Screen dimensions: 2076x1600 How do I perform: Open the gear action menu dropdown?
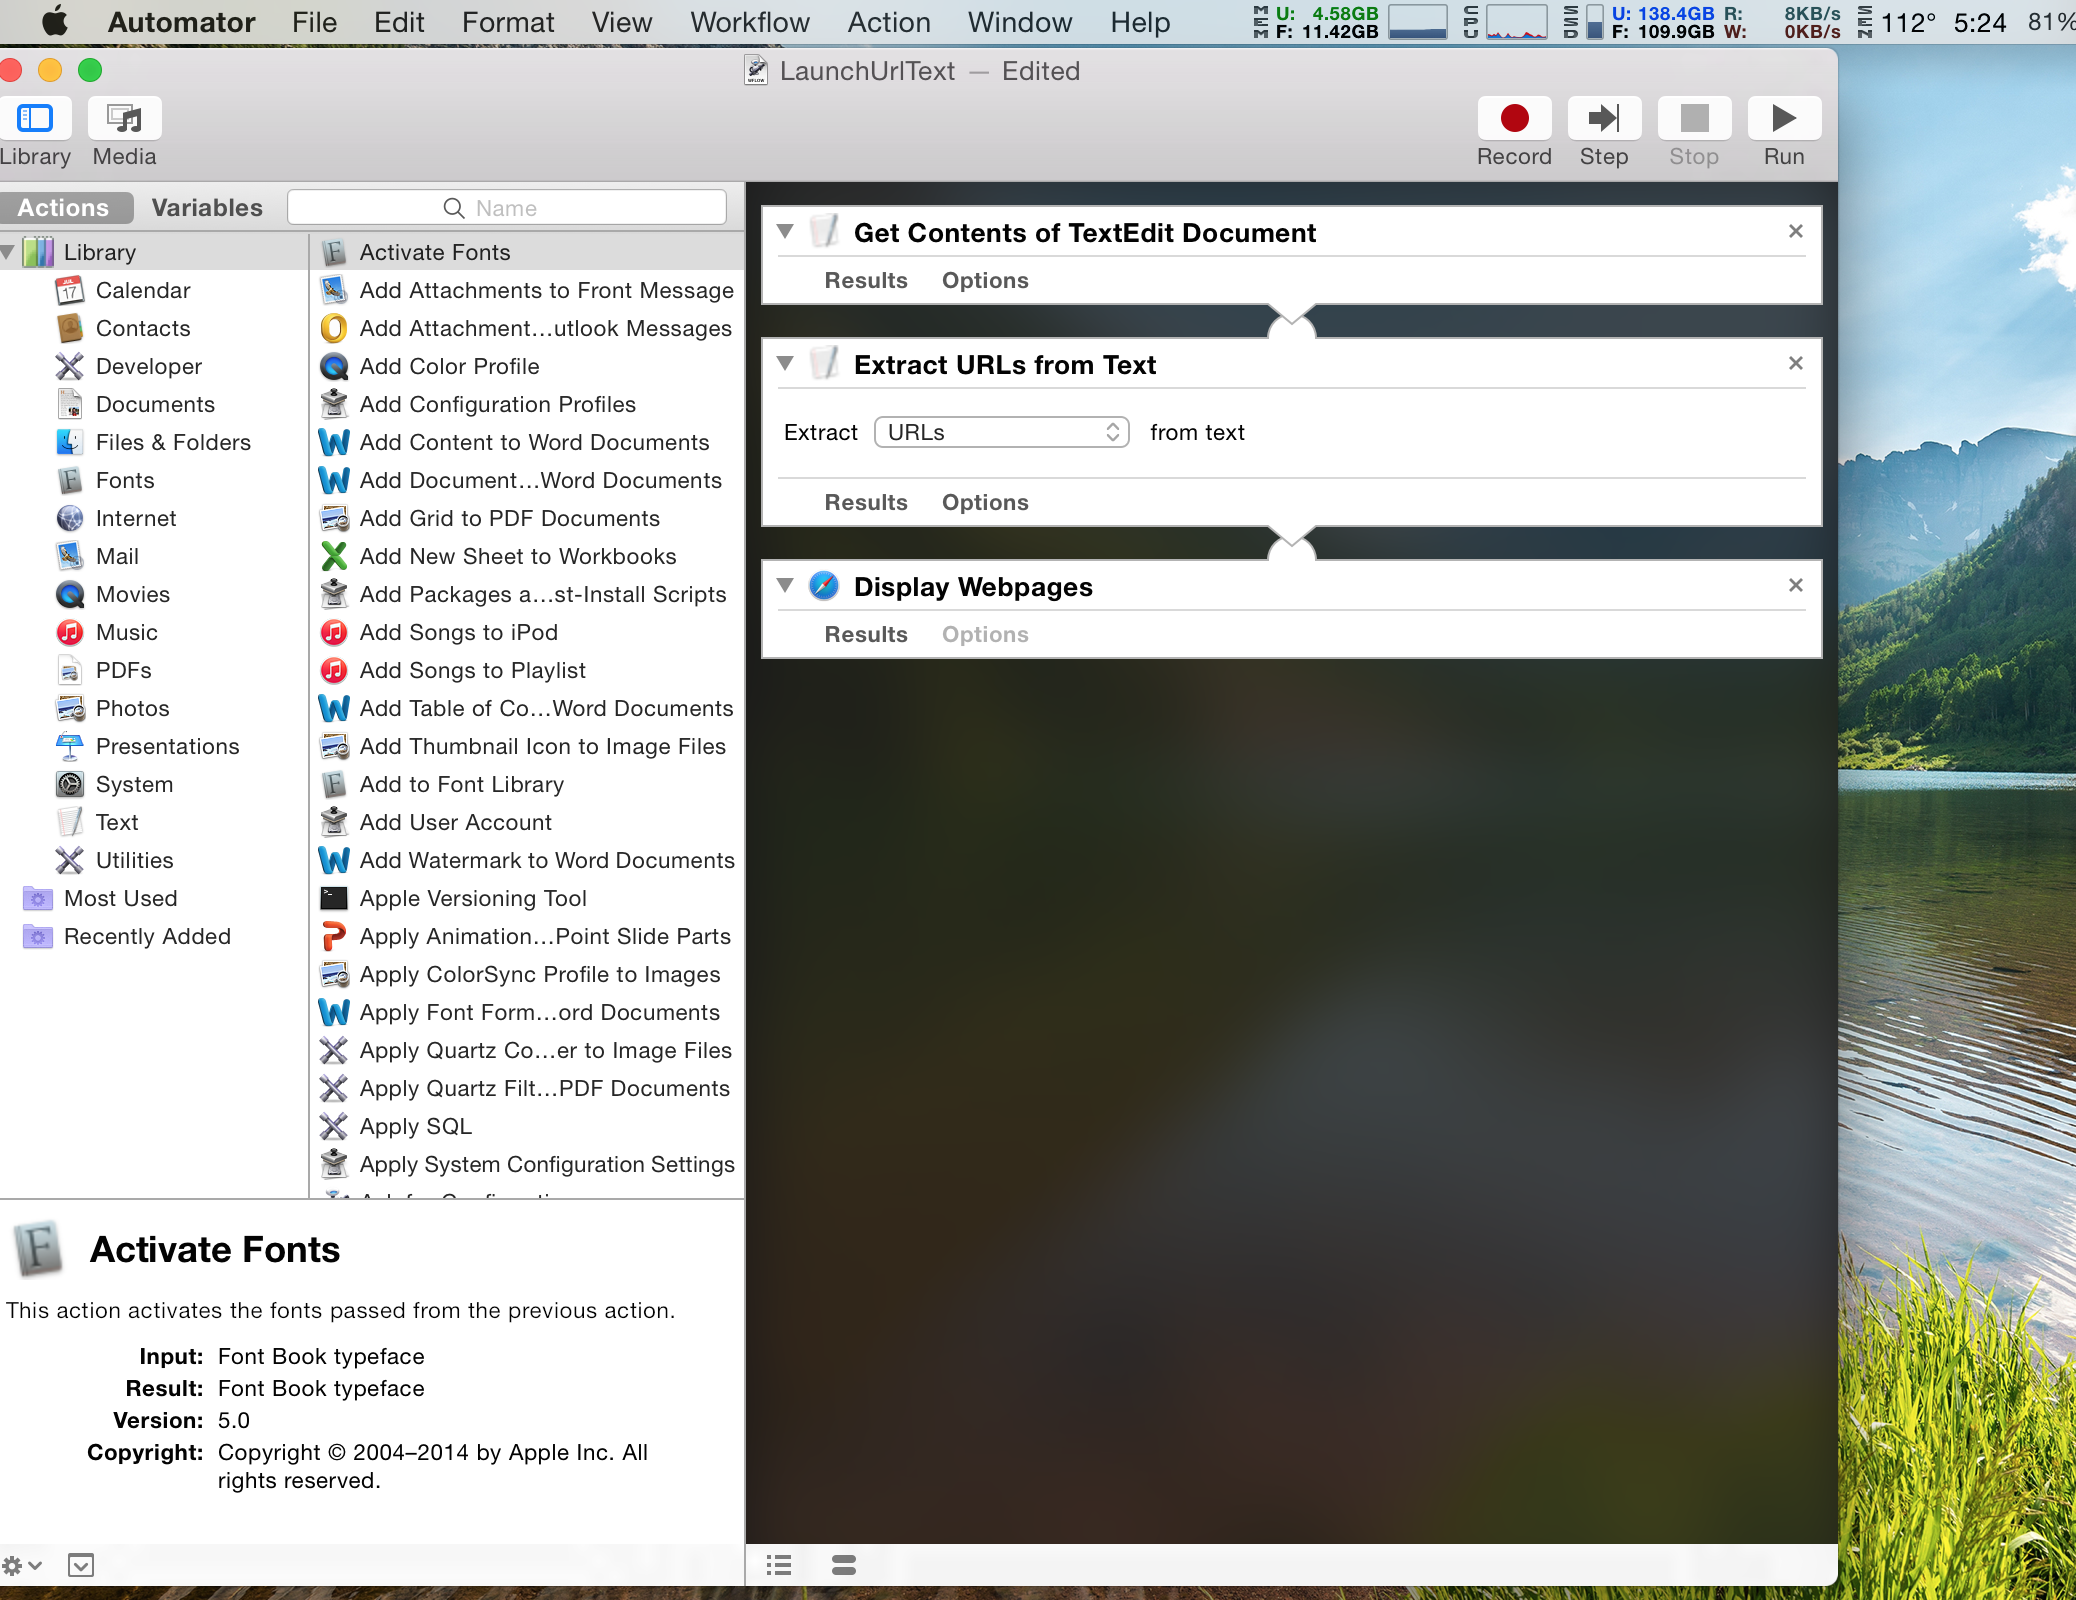point(21,1565)
